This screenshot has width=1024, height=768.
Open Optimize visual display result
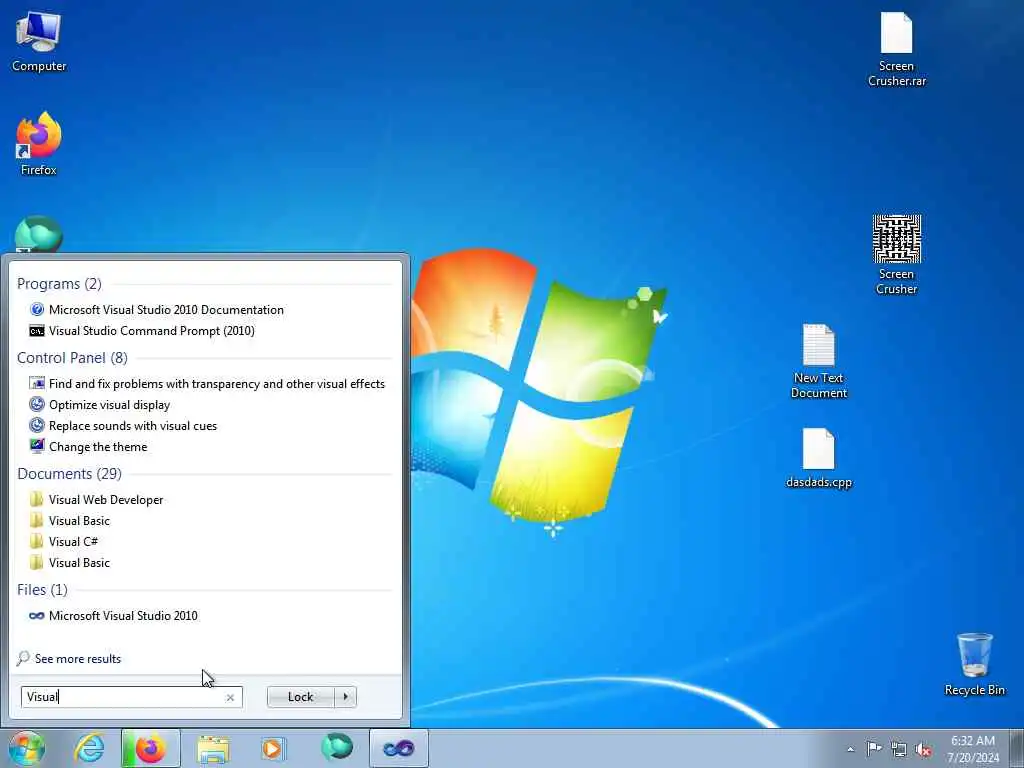[100, 405]
